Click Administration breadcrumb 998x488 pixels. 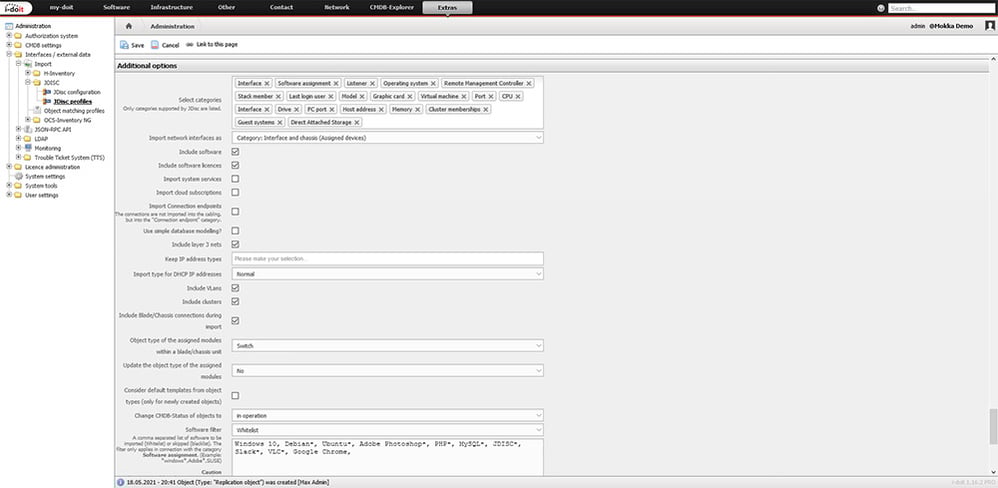point(172,26)
